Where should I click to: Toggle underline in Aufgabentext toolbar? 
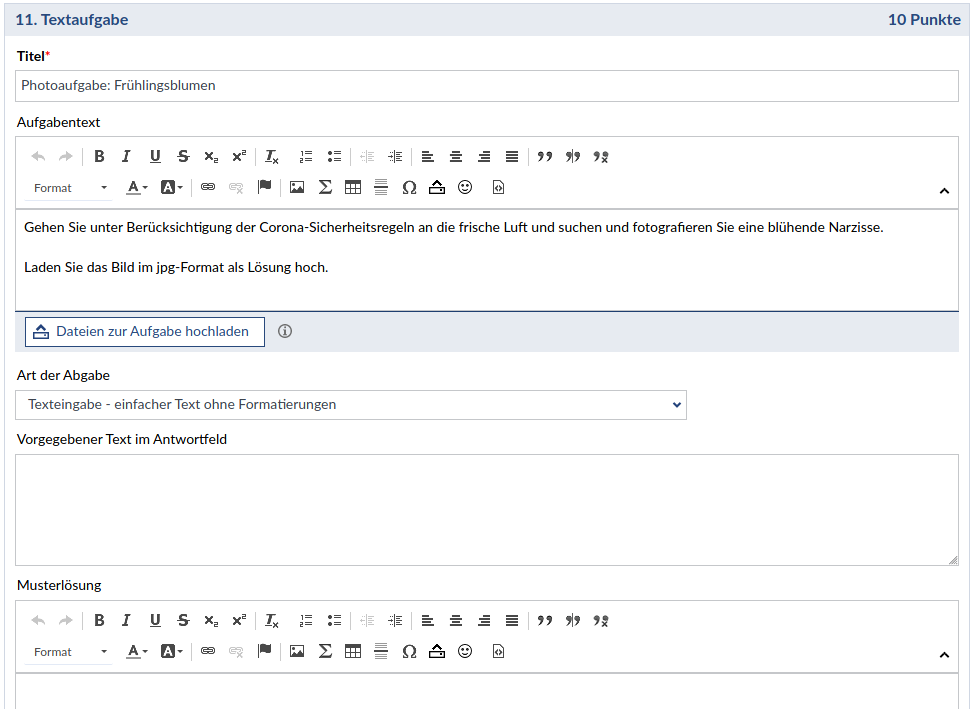point(155,156)
